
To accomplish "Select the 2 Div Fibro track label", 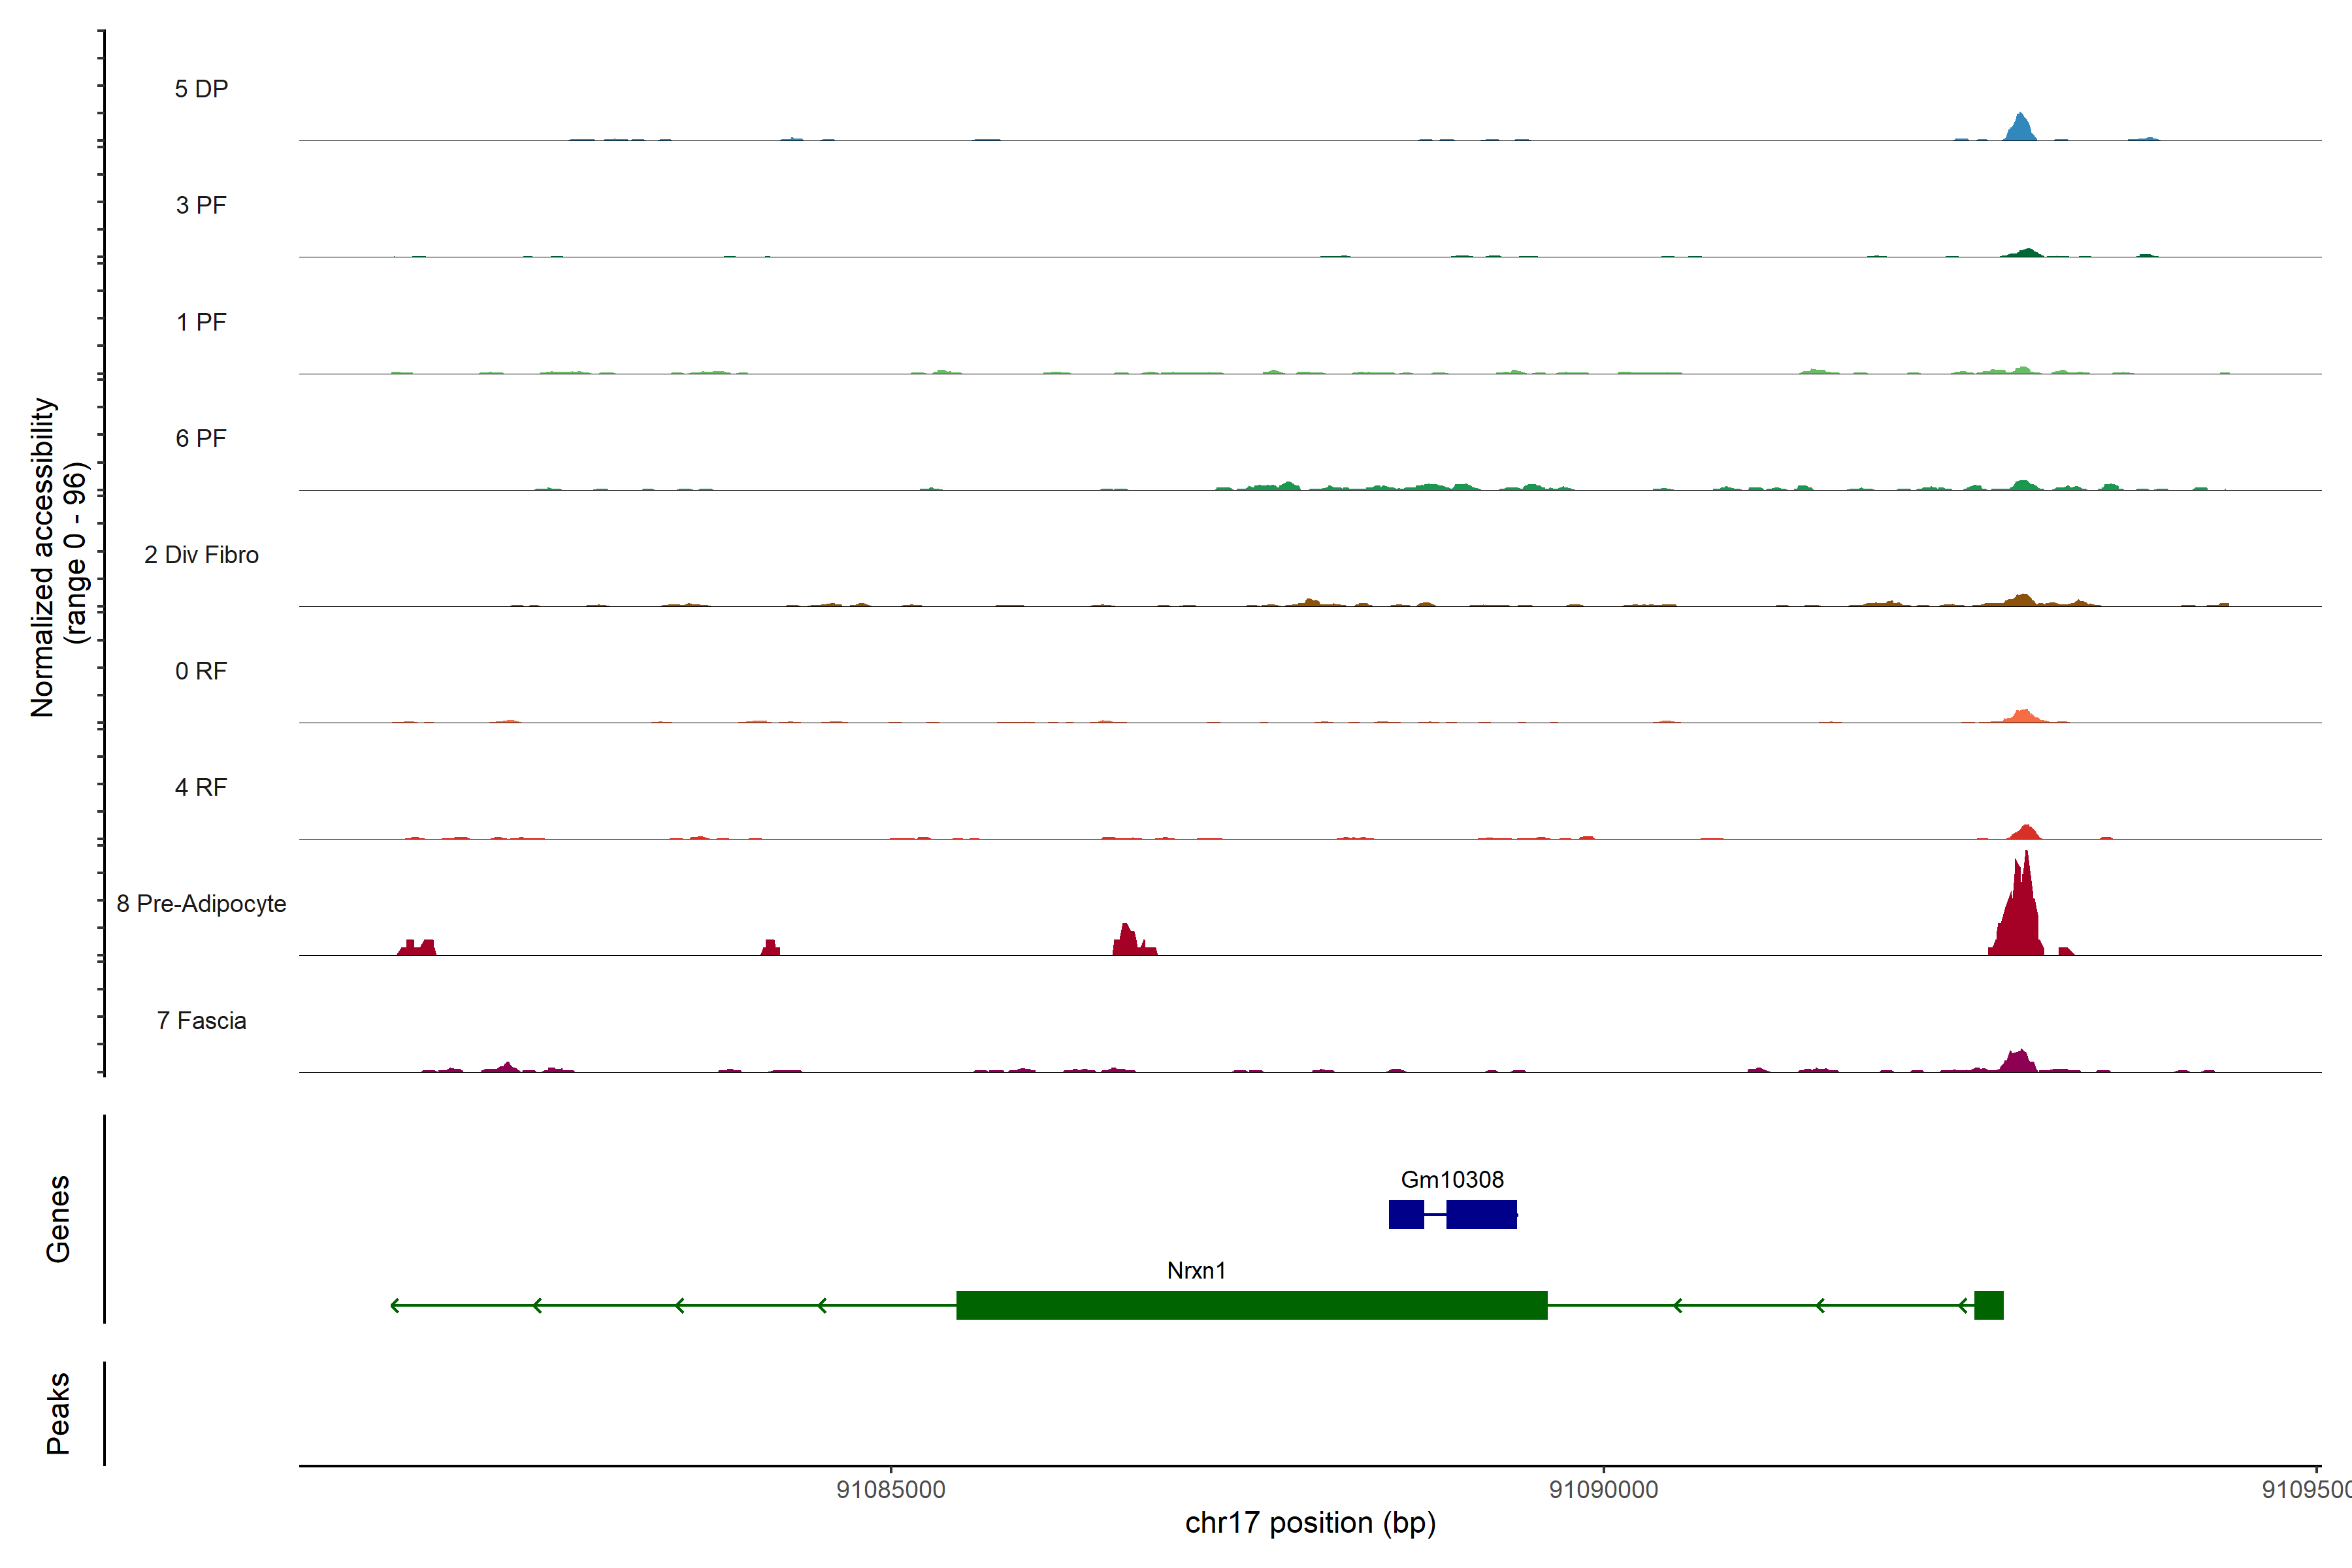I will 201,555.
